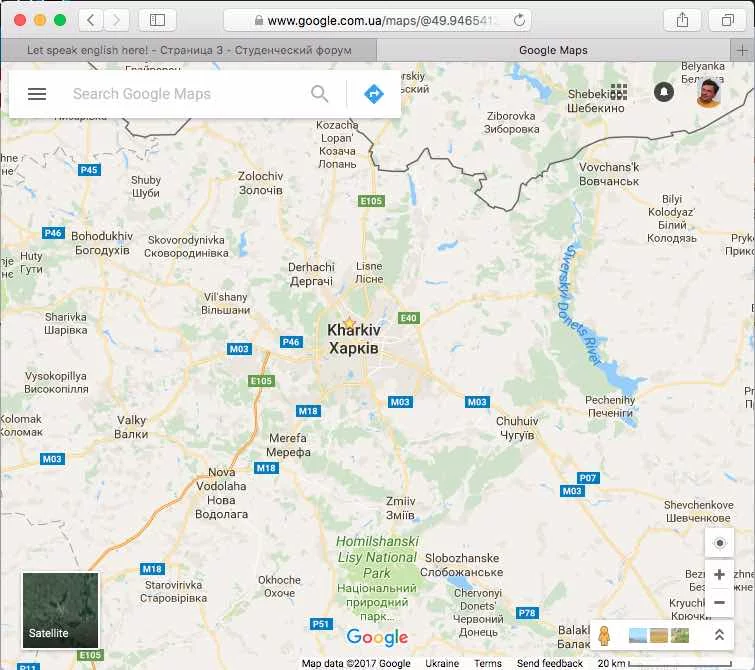This screenshot has width=755, height=670.
Task: Zoom out with the minus button
Action: pyautogui.click(x=719, y=602)
